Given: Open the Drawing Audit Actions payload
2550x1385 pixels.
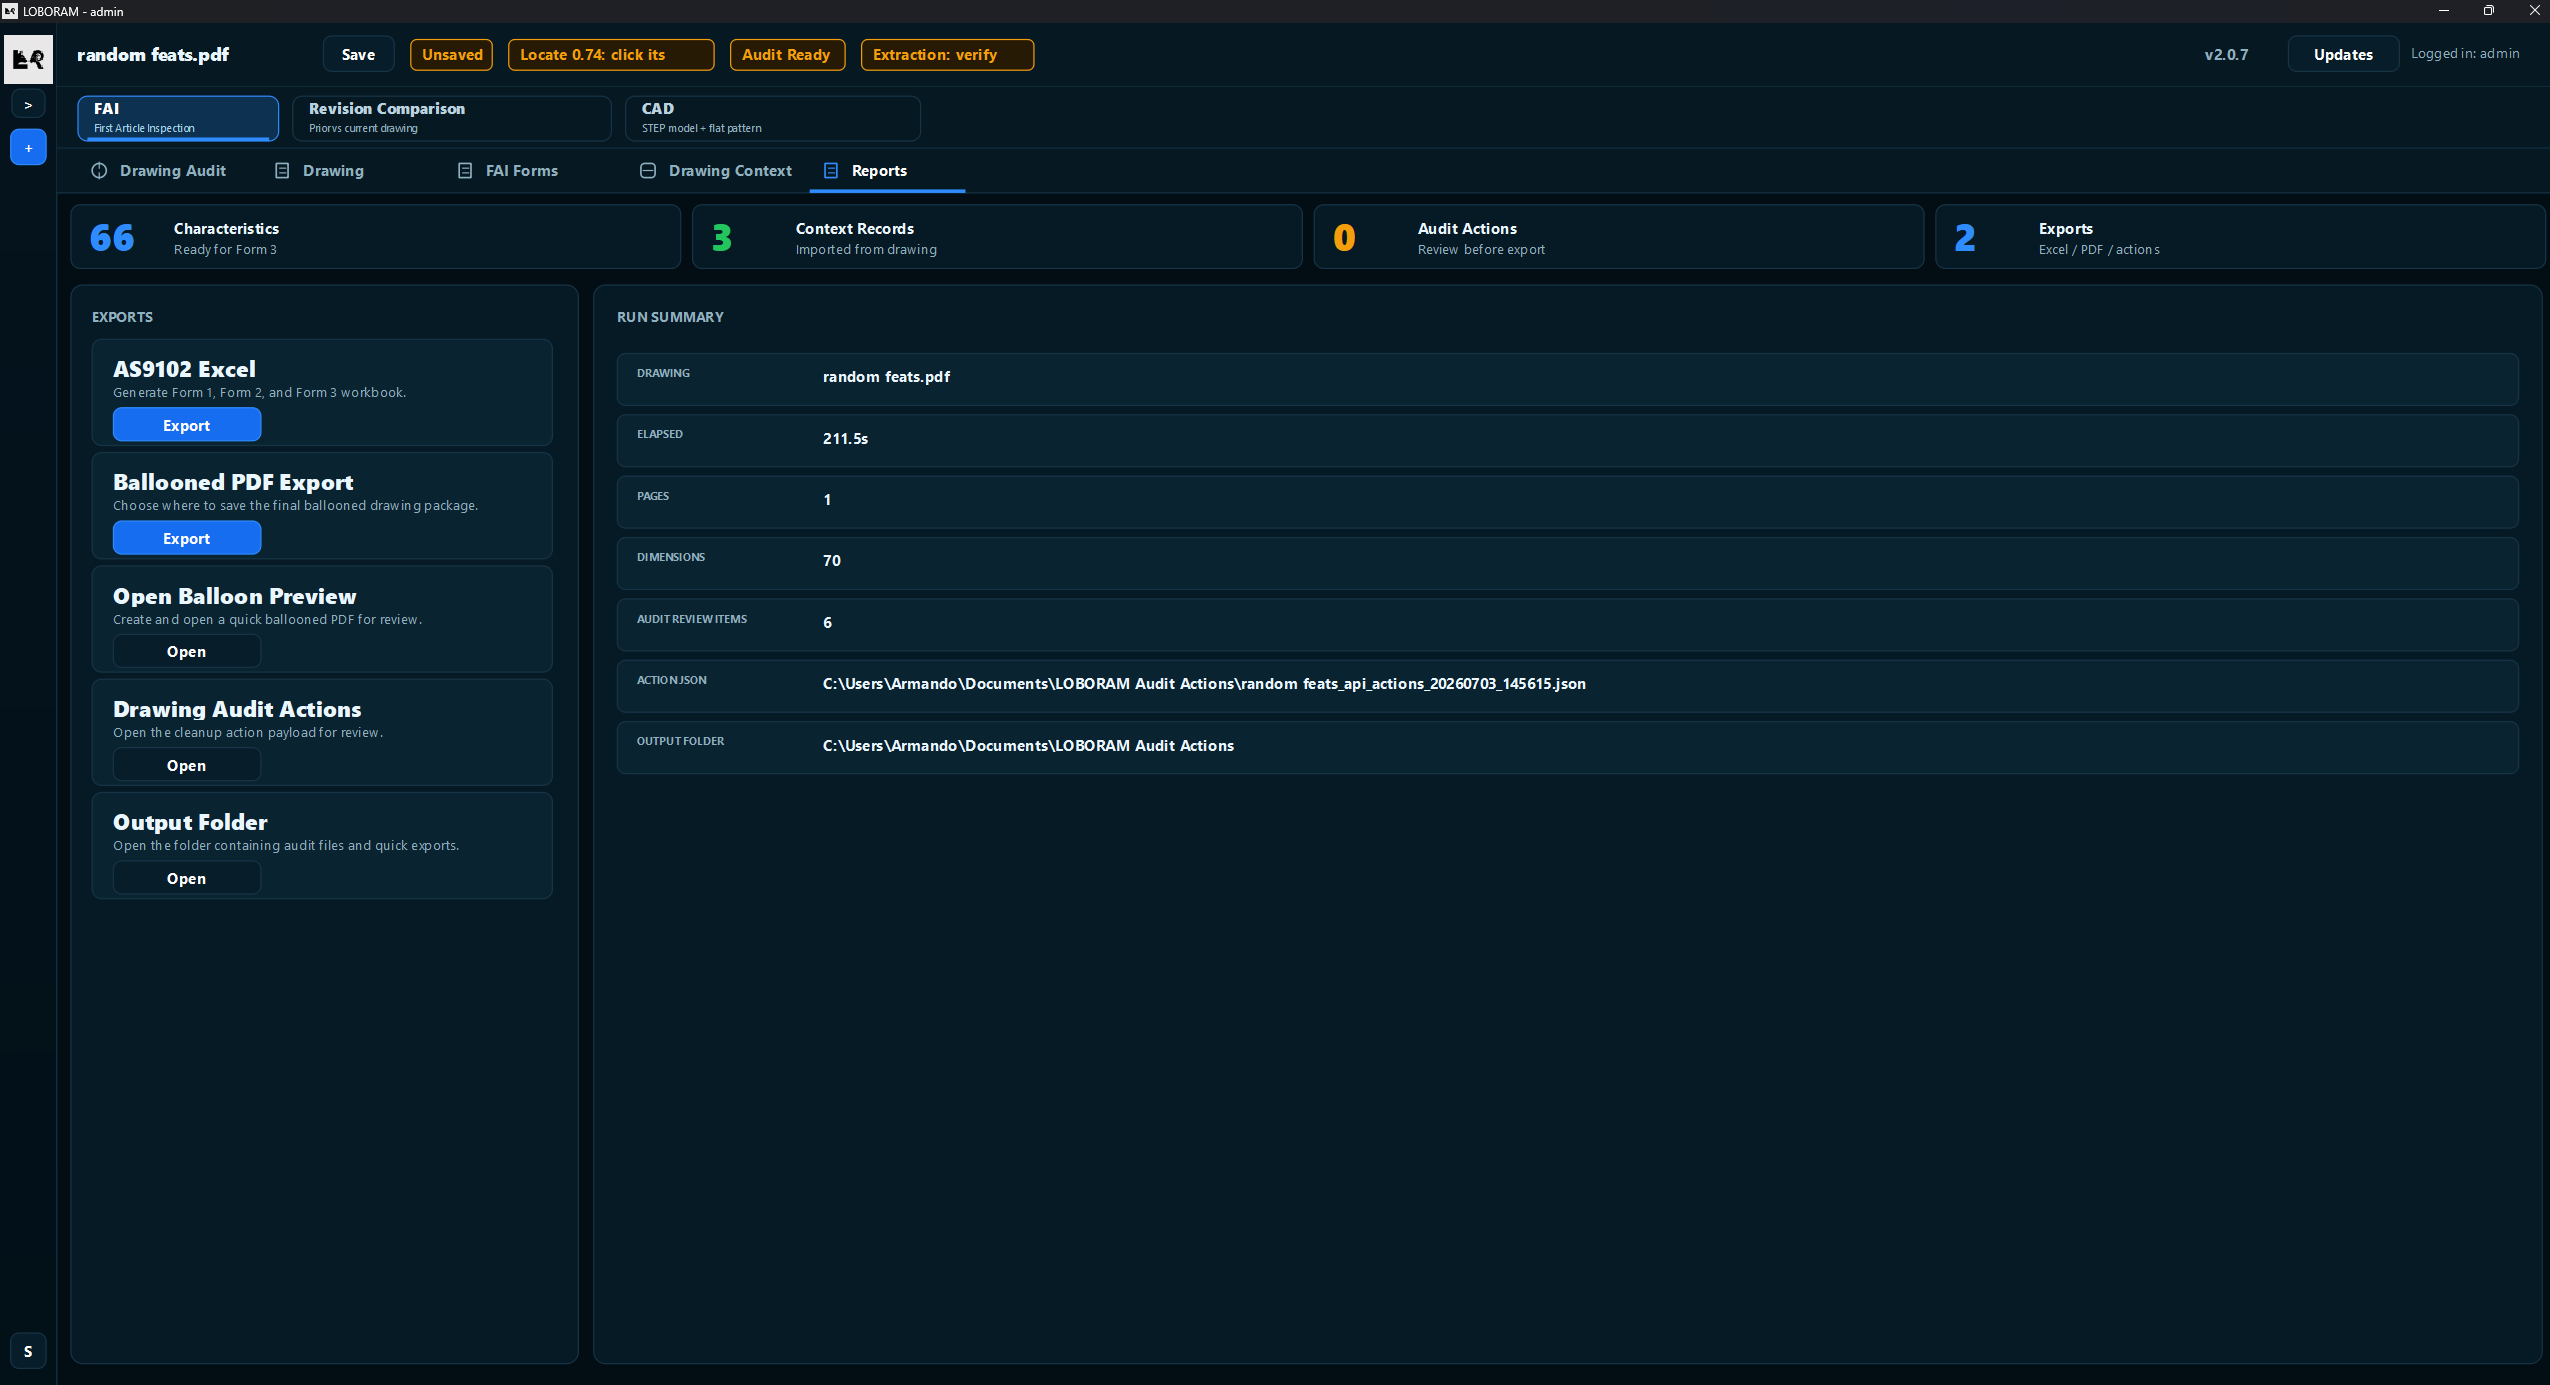Looking at the screenshot, I should [x=187, y=765].
